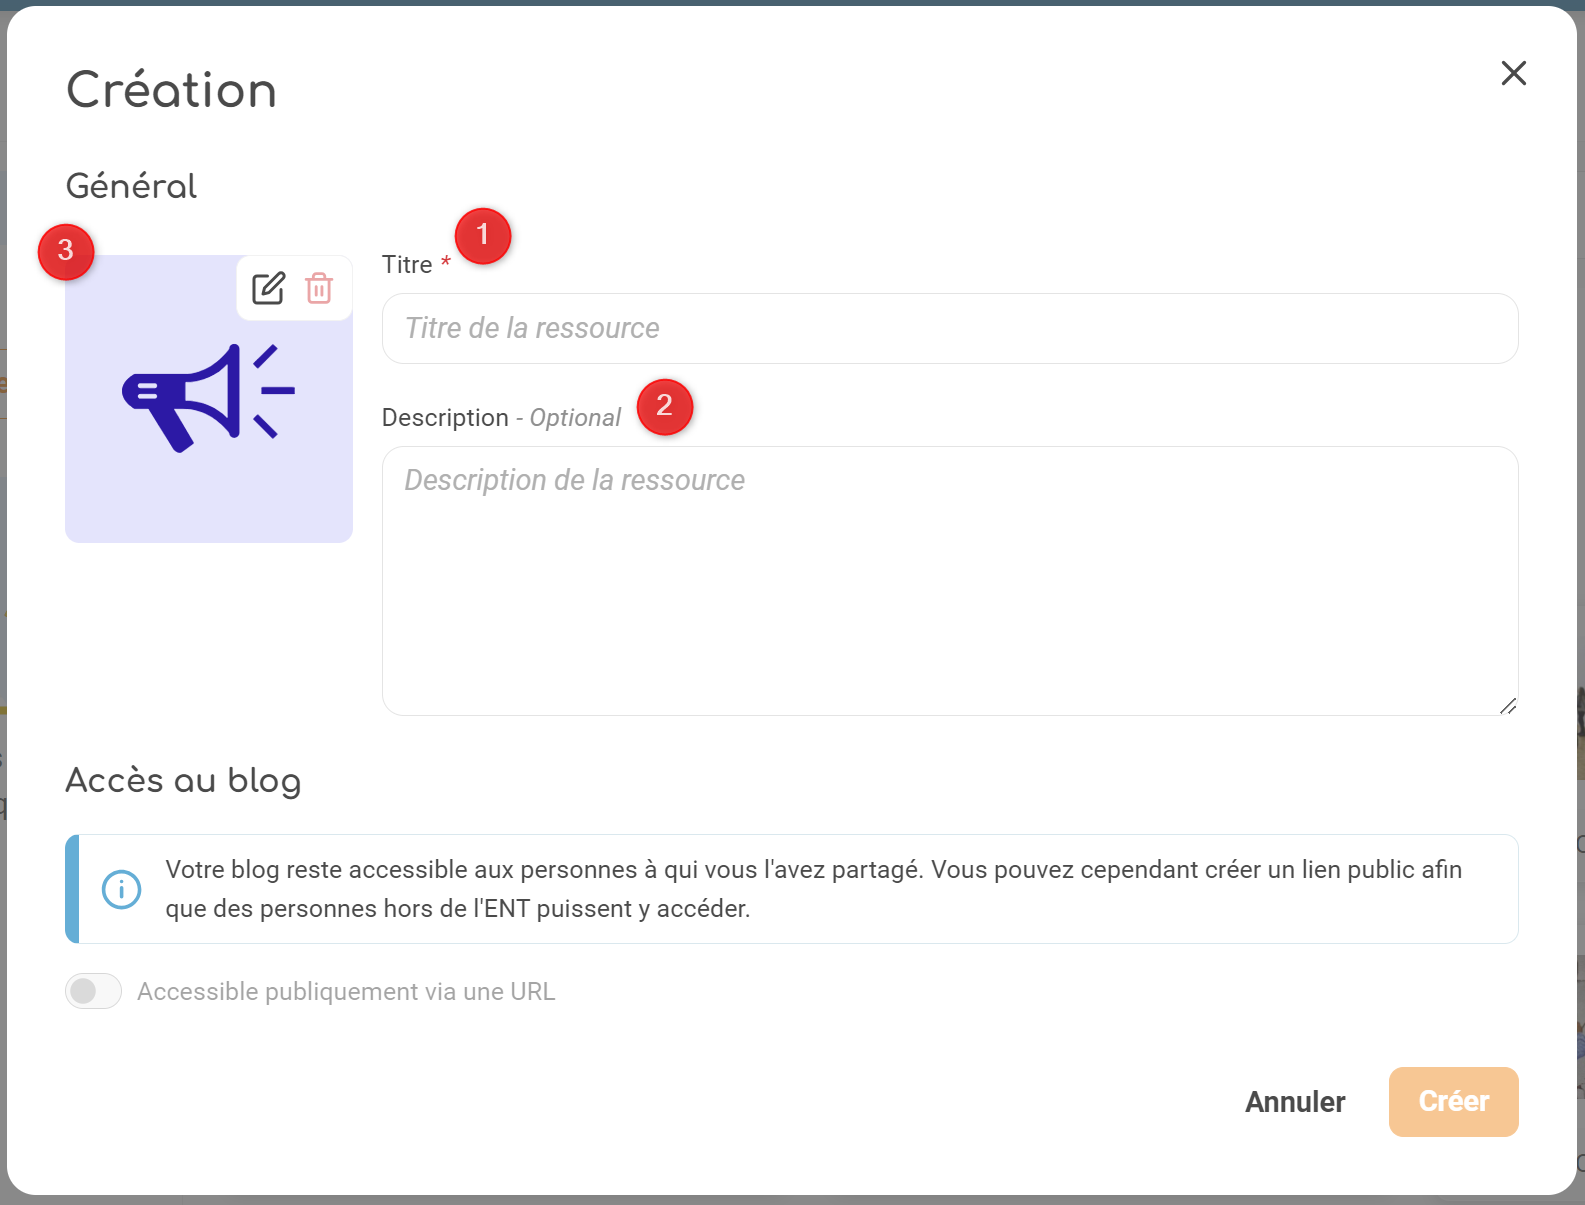Click the 'Description - Optional' label
The height and width of the screenshot is (1205, 1585).
[x=501, y=418]
